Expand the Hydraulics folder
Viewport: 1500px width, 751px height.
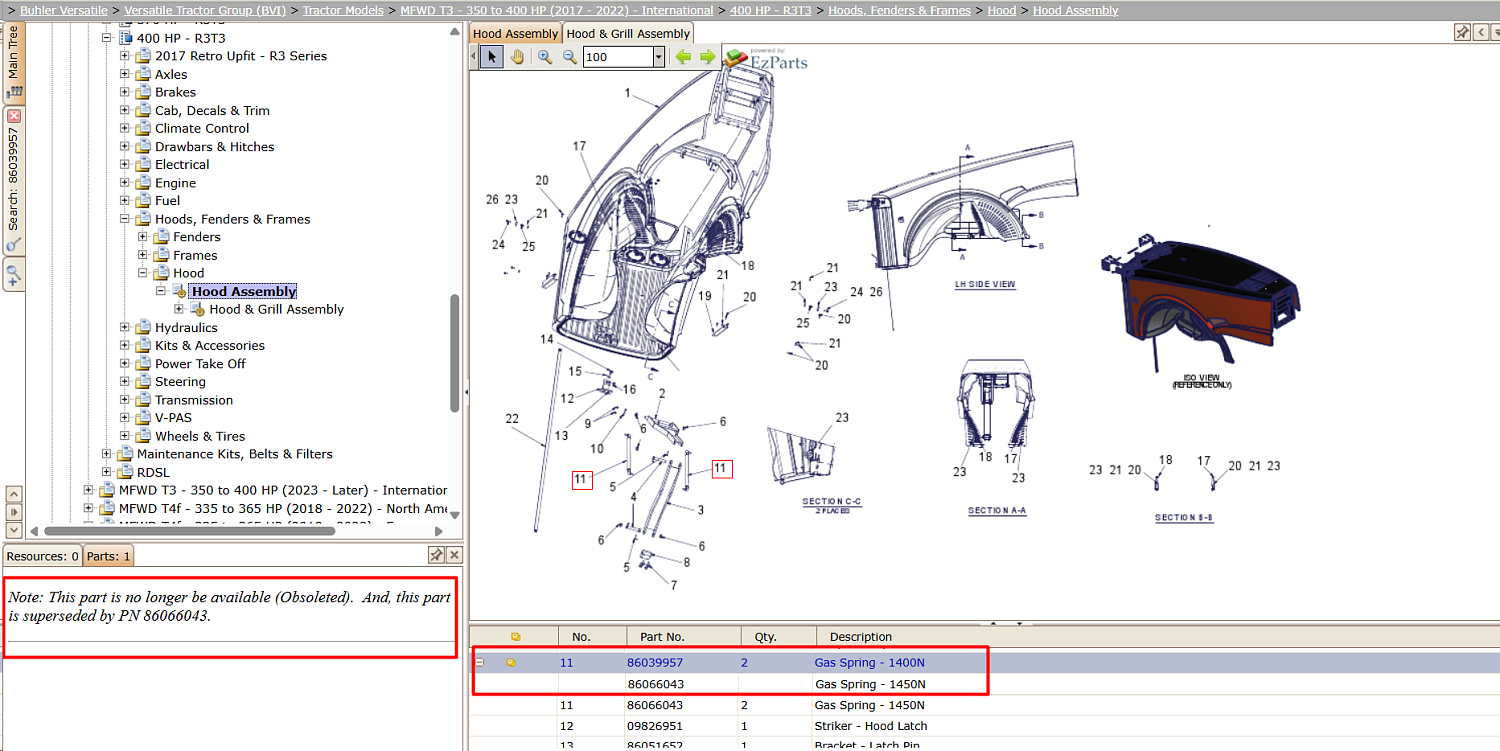coord(125,327)
